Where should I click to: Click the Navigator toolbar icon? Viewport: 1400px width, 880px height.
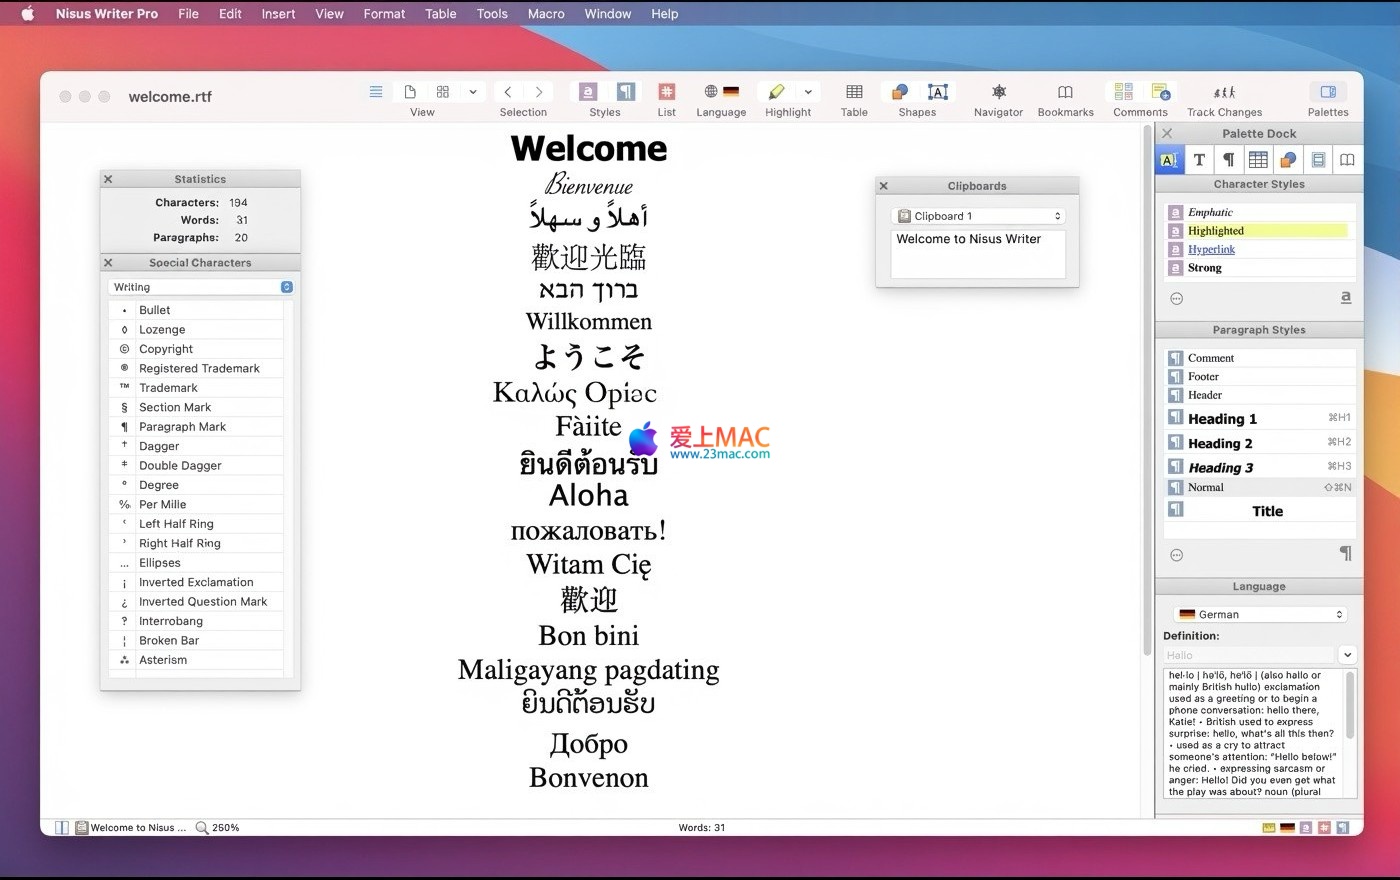[x=998, y=92]
